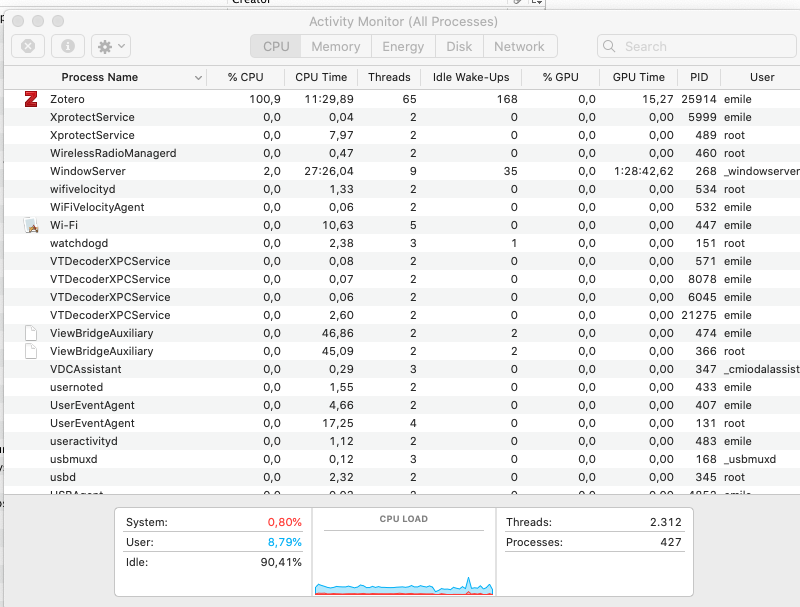Select the usbd process

[402, 477]
